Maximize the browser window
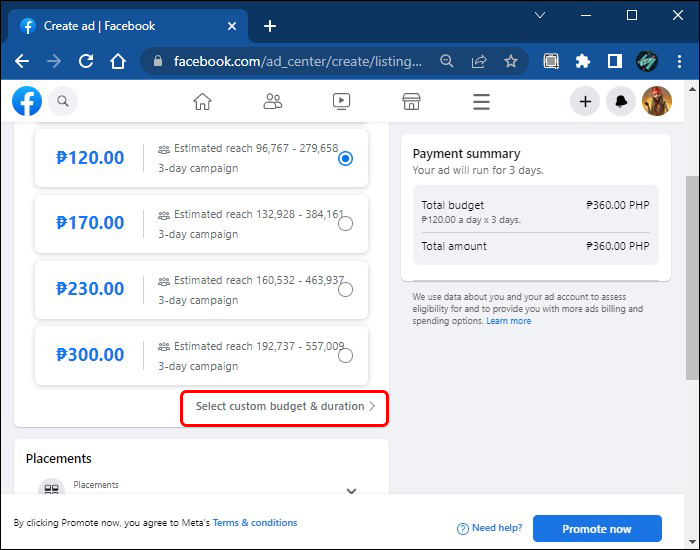 pyautogui.click(x=632, y=15)
